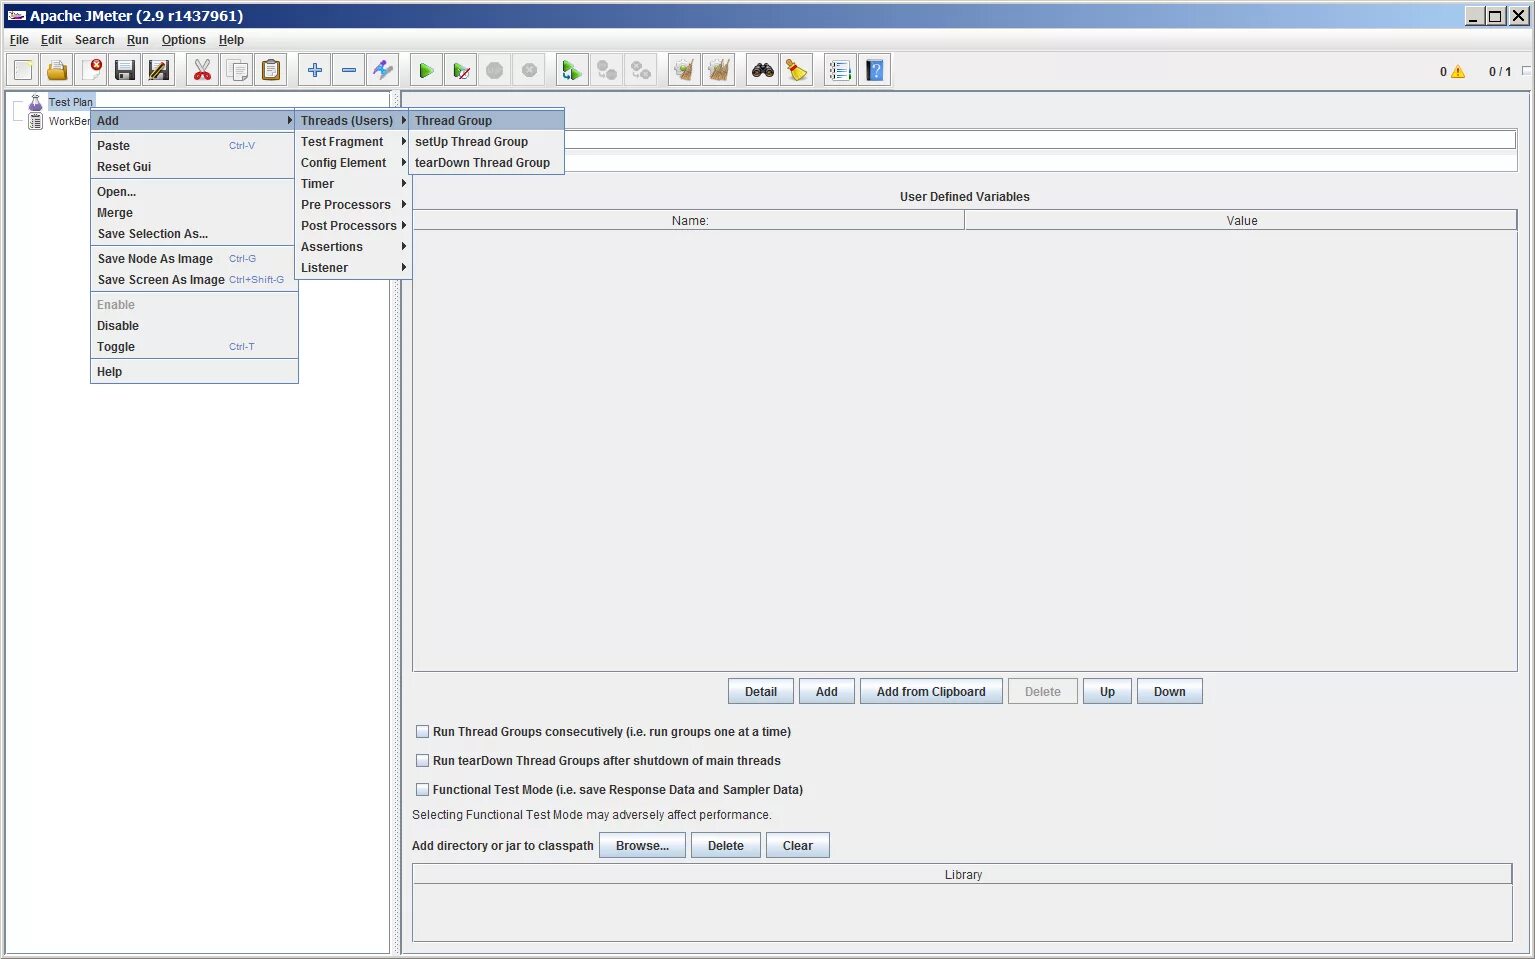
Task: Collapse all nodes with minus icon
Action: point(349,70)
